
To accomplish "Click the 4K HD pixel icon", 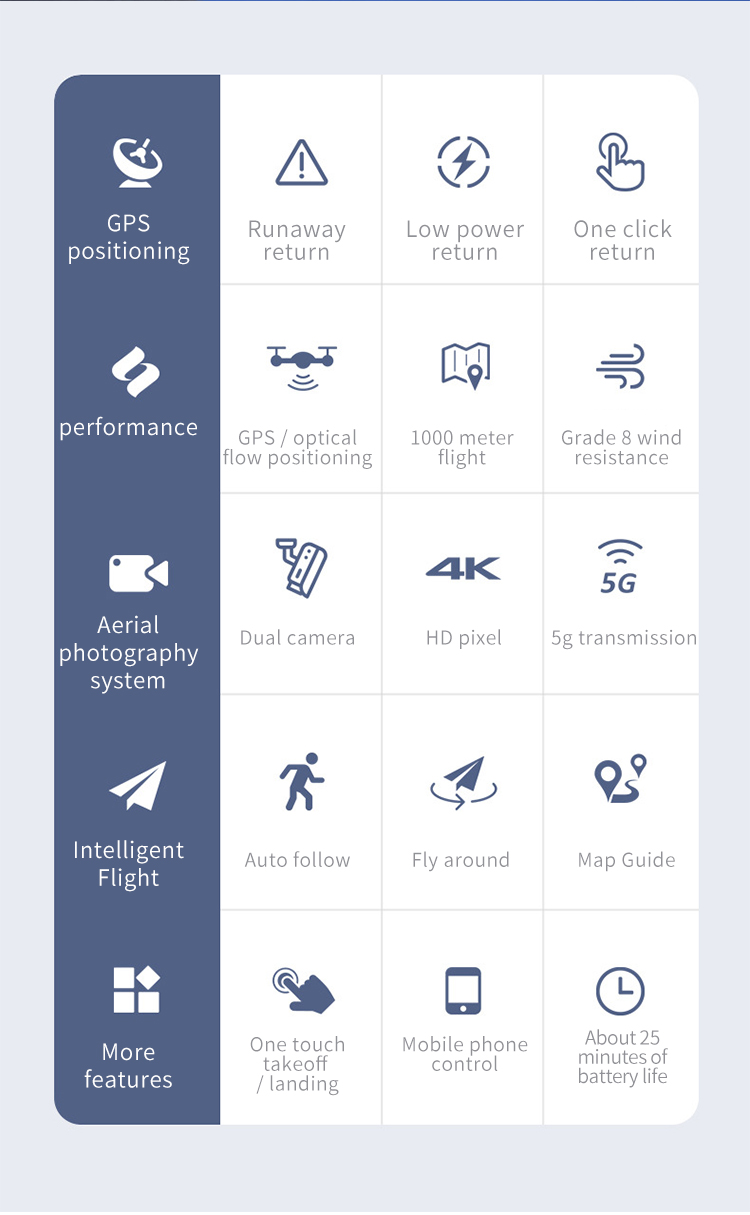I will (x=463, y=569).
